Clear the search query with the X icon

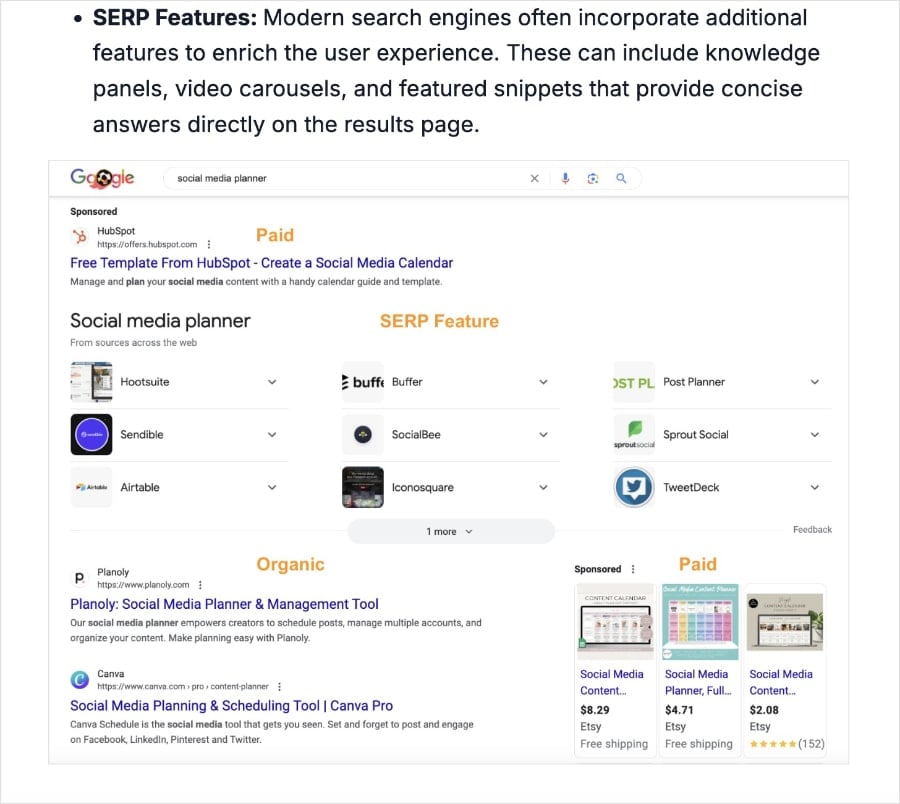click(534, 177)
